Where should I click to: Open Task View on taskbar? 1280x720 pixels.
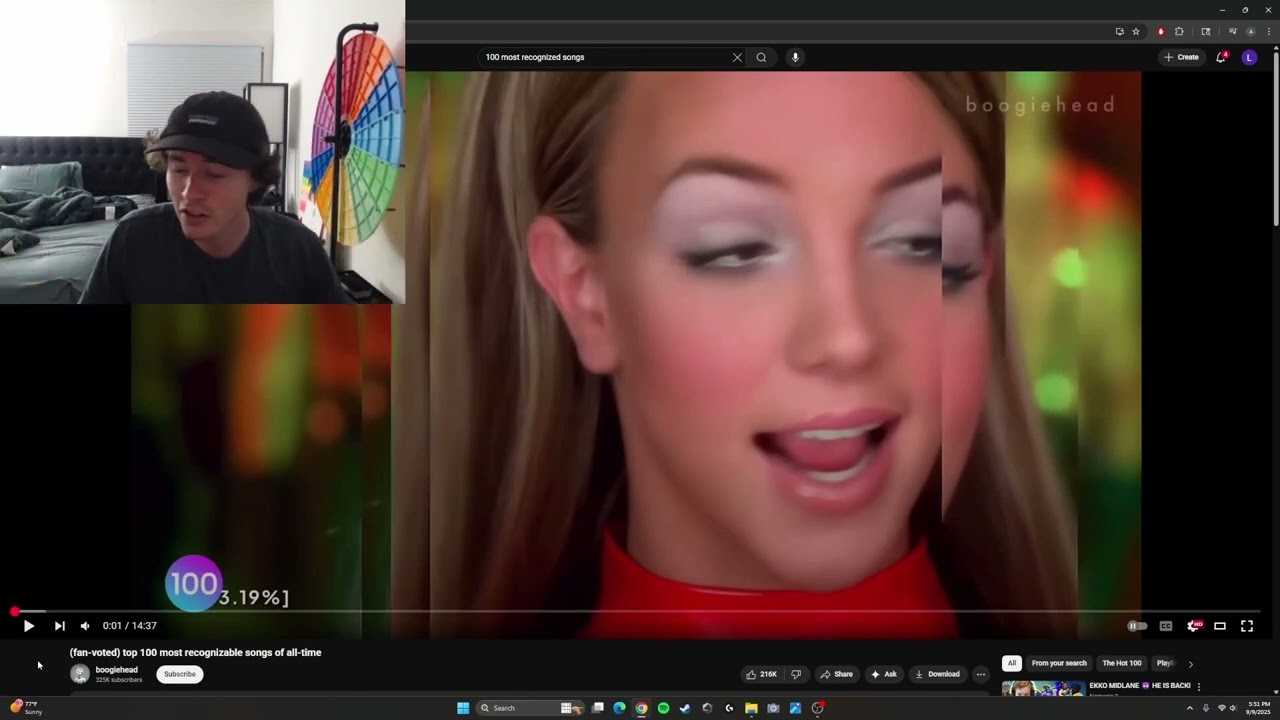point(597,708)
